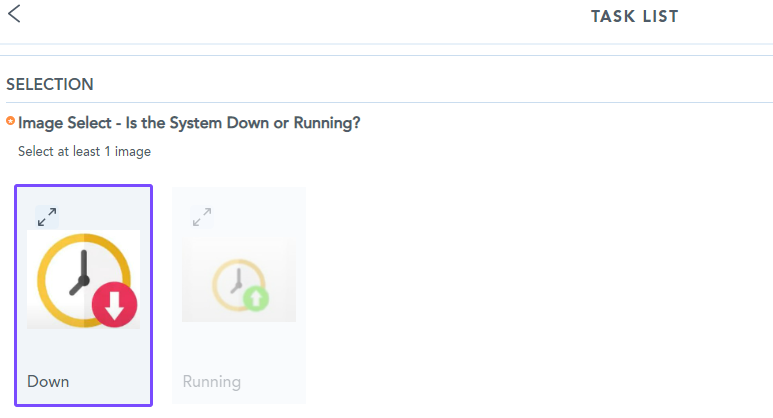The width and height of the screenshot is (773, 418).
Task: Click the red down-arrow badge
Action: point(115,305)
